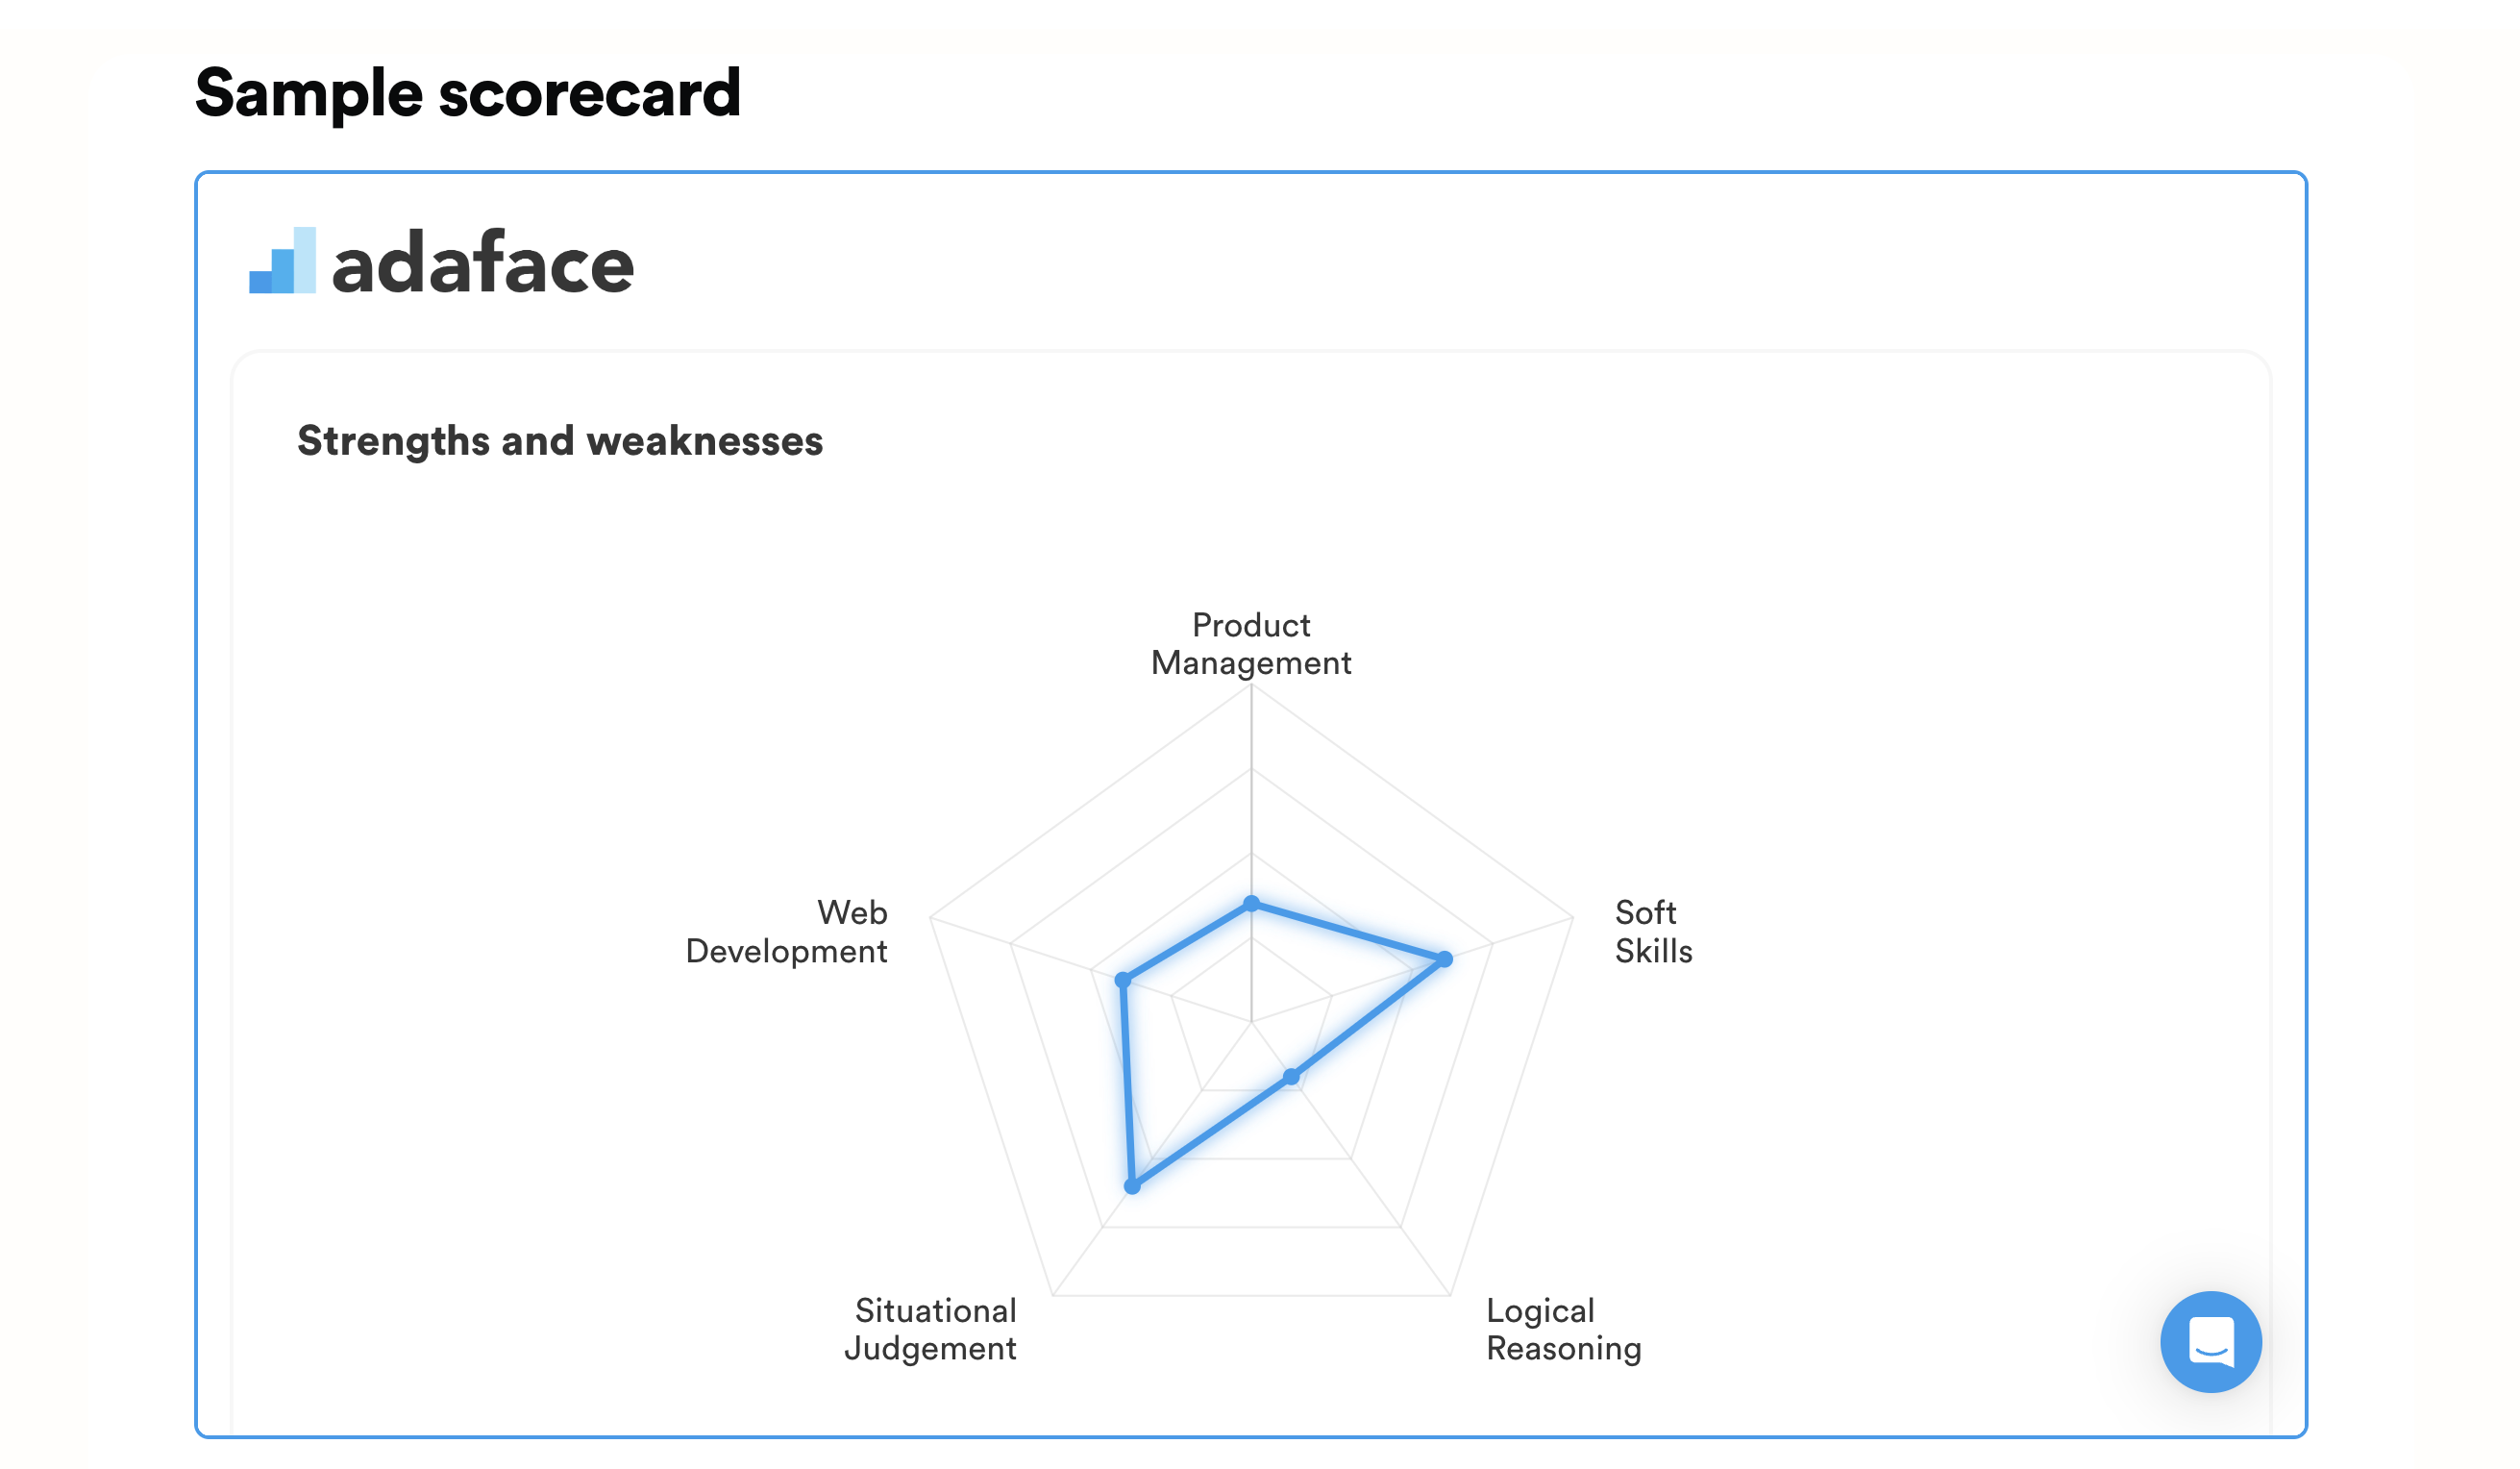This screenshot has width=2520, height=1469.
Task: Click the Situational Judgement axis label
Action: [931, 1329]
